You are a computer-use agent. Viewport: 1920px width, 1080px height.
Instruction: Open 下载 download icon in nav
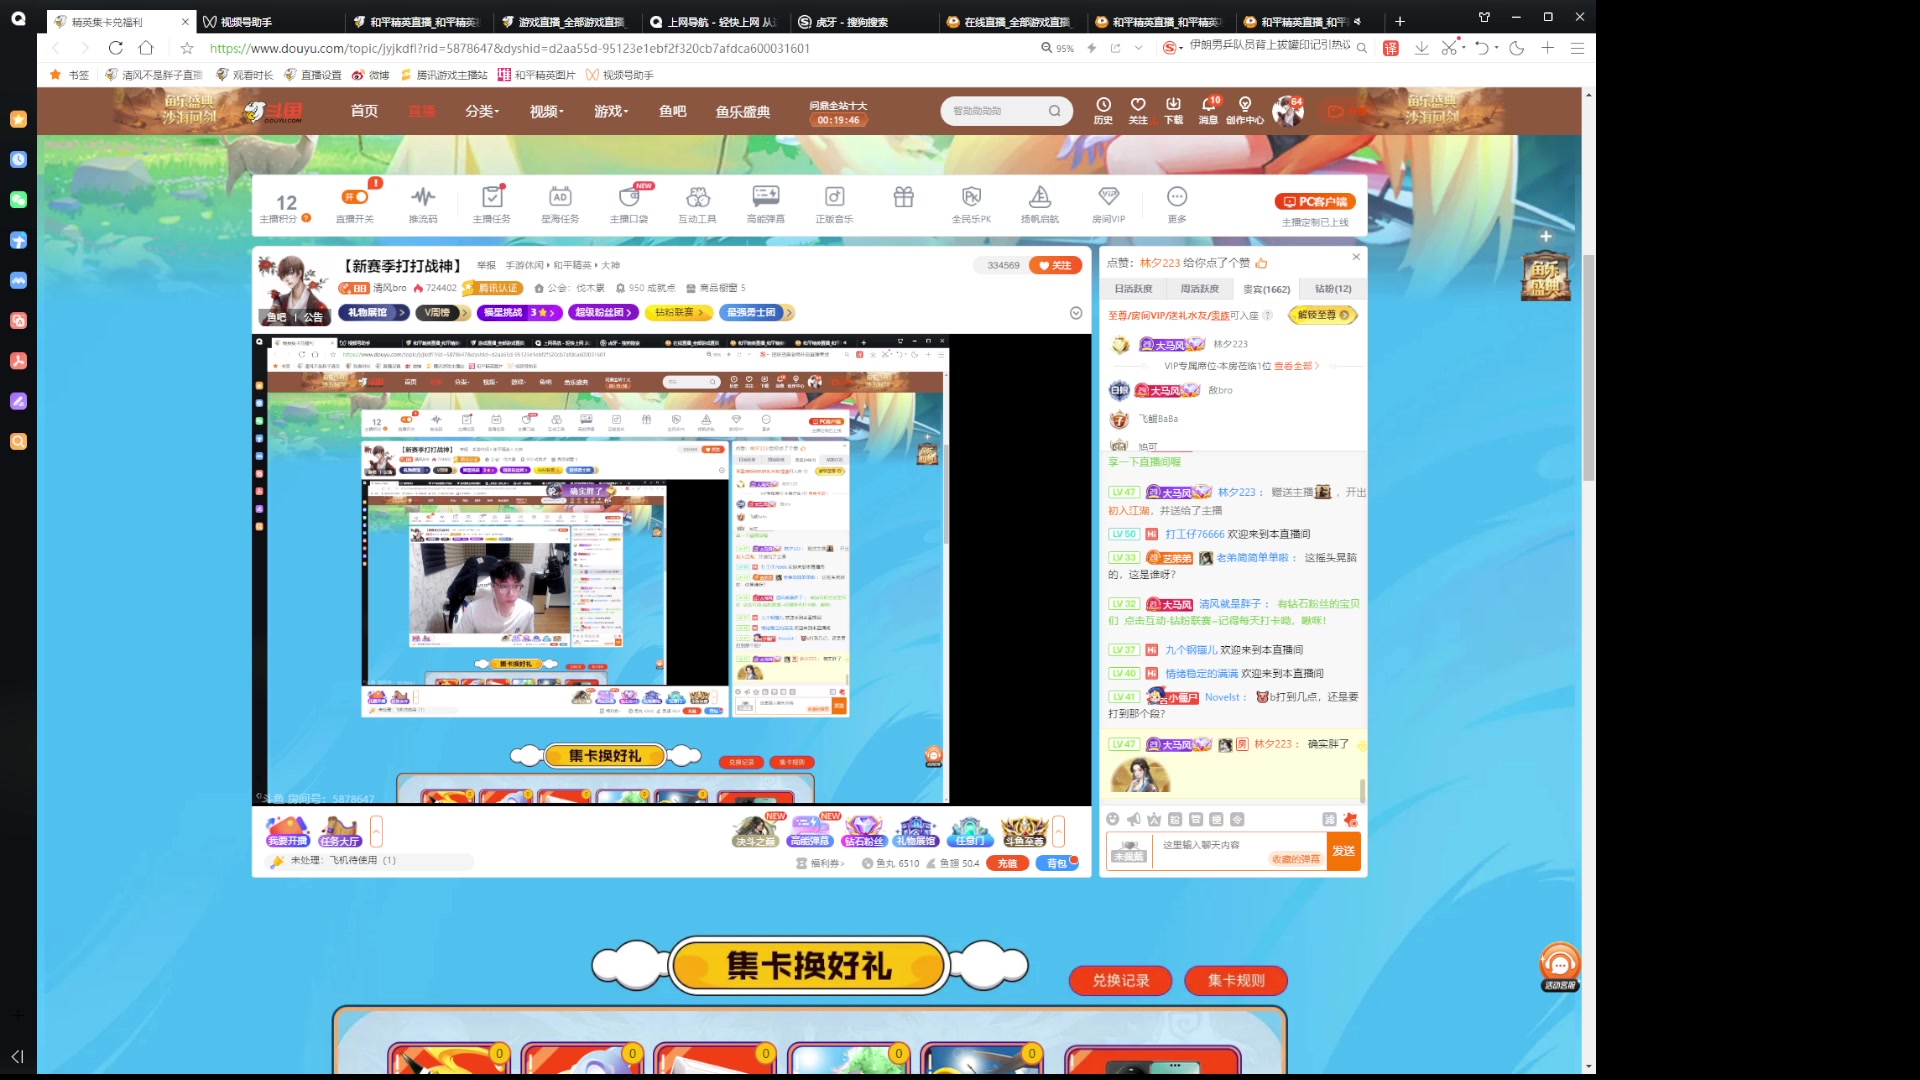(1173, 110)
